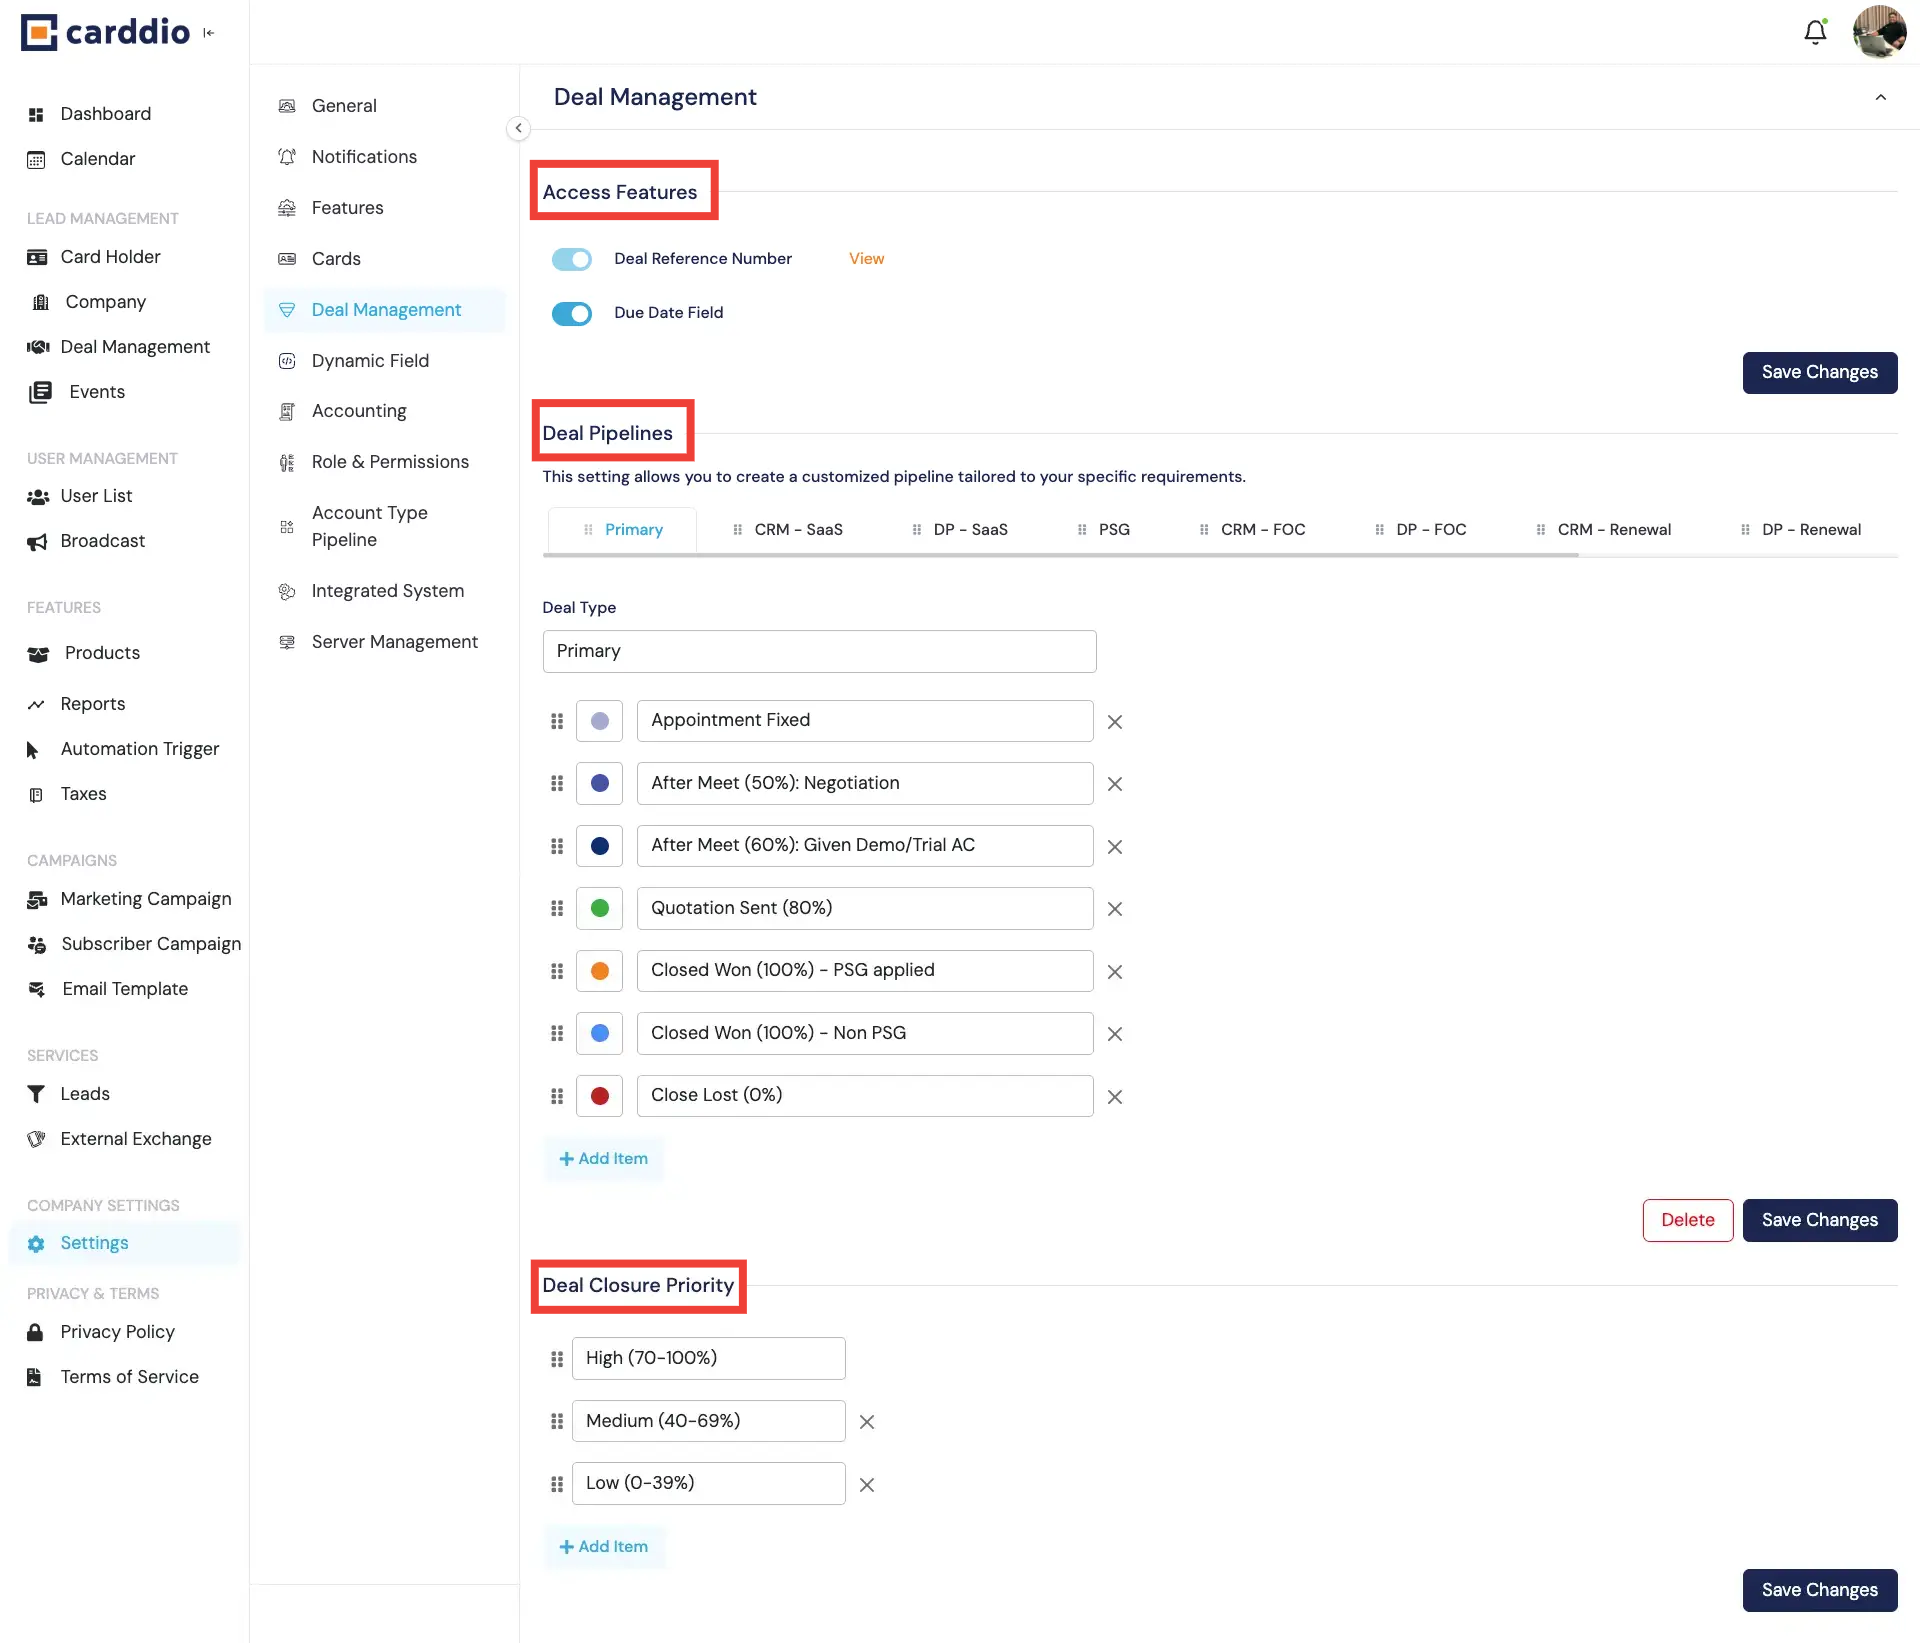Click the orange color dot for Closed Won PSG
Image resolution: width=1920 pixels, height=1643 pixels.
coord(599,970)
